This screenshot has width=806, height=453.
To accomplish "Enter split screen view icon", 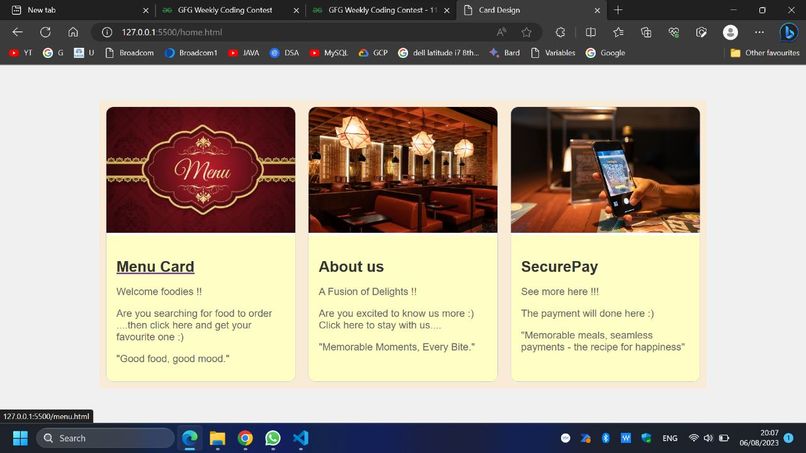I will (x=591, y=32).
